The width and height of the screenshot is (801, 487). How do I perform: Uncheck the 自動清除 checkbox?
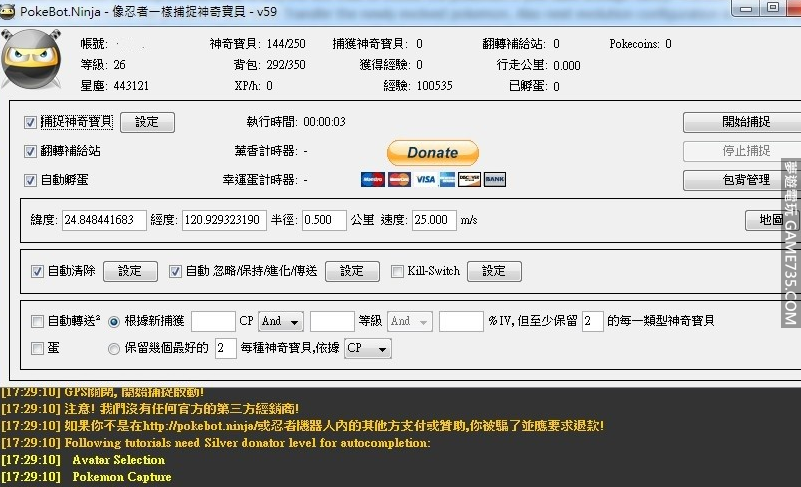coord(37,271)
